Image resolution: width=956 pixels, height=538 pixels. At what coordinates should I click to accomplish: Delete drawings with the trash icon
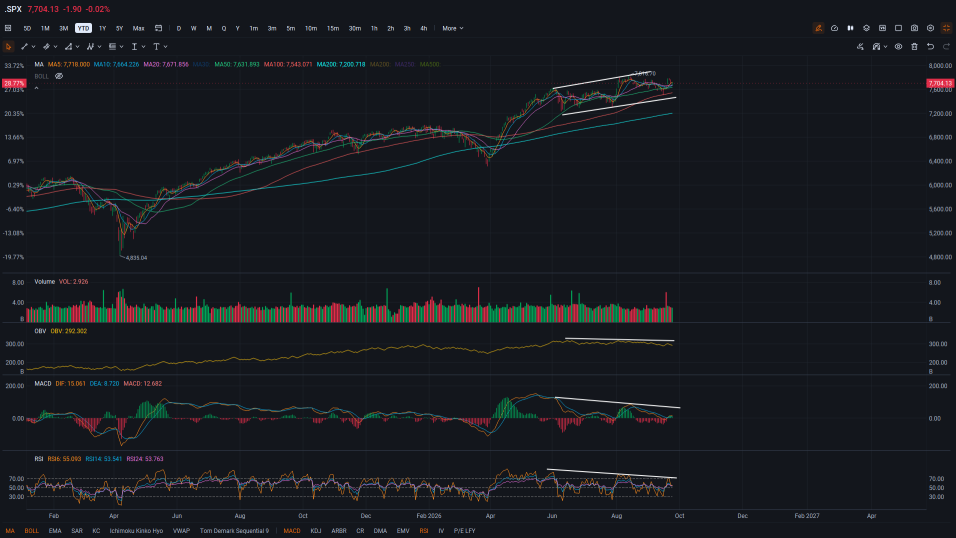914,46
